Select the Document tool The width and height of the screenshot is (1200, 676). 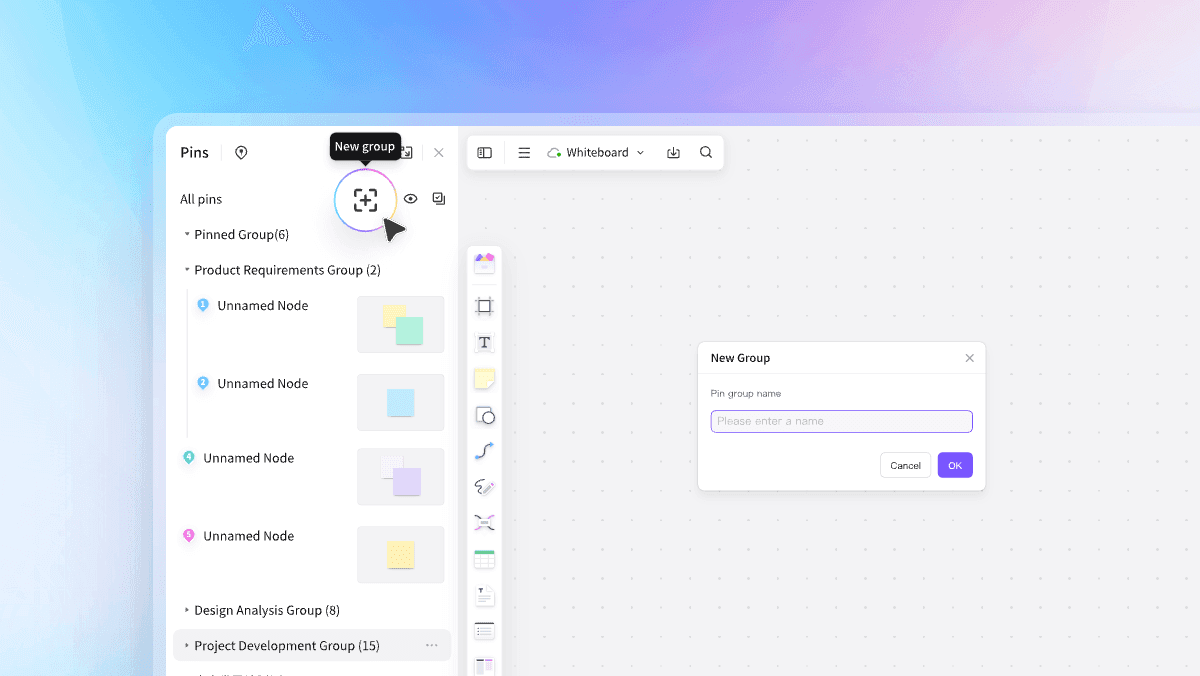(x=484, y=596)
